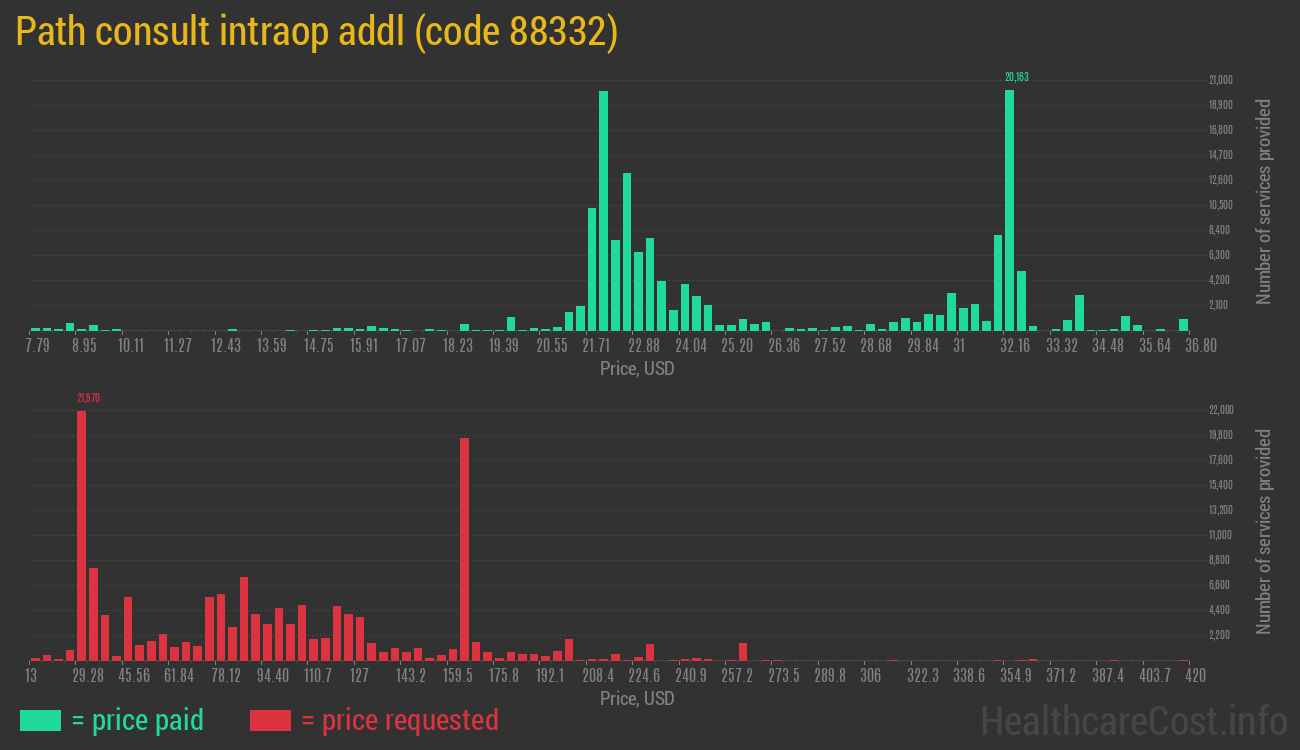Click the 21,970 value label above red bar
The image size is (1300, 750).
coord(88,398)
